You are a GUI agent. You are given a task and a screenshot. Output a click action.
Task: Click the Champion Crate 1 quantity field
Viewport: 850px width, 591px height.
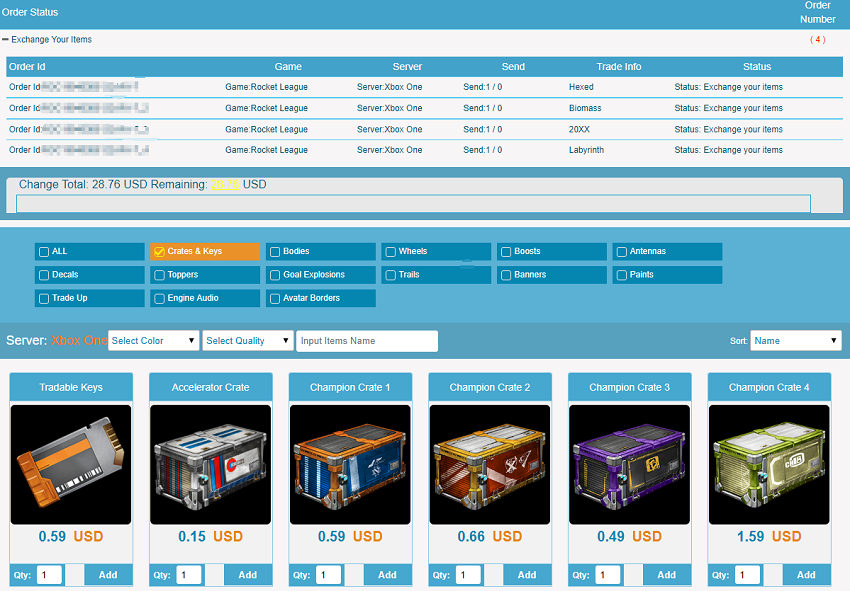click(329, 575)
